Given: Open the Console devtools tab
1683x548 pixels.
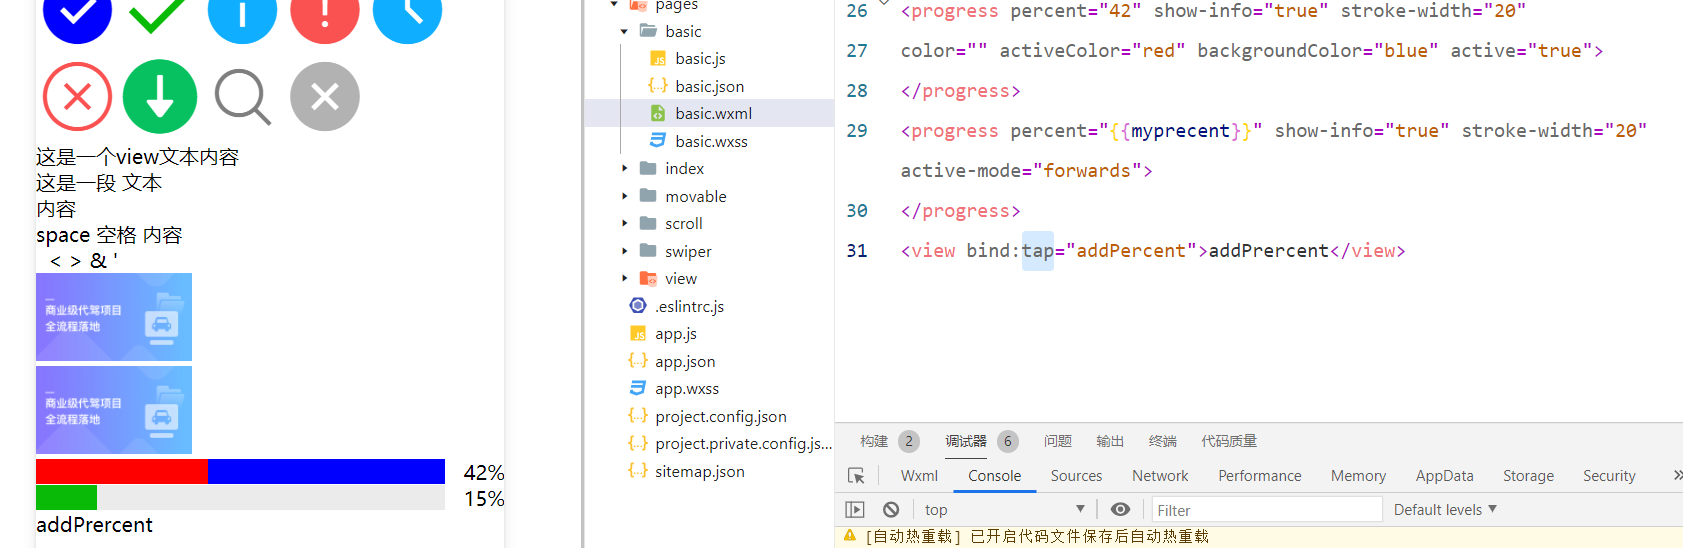Looking at the screenshot, I should (995, 476).
